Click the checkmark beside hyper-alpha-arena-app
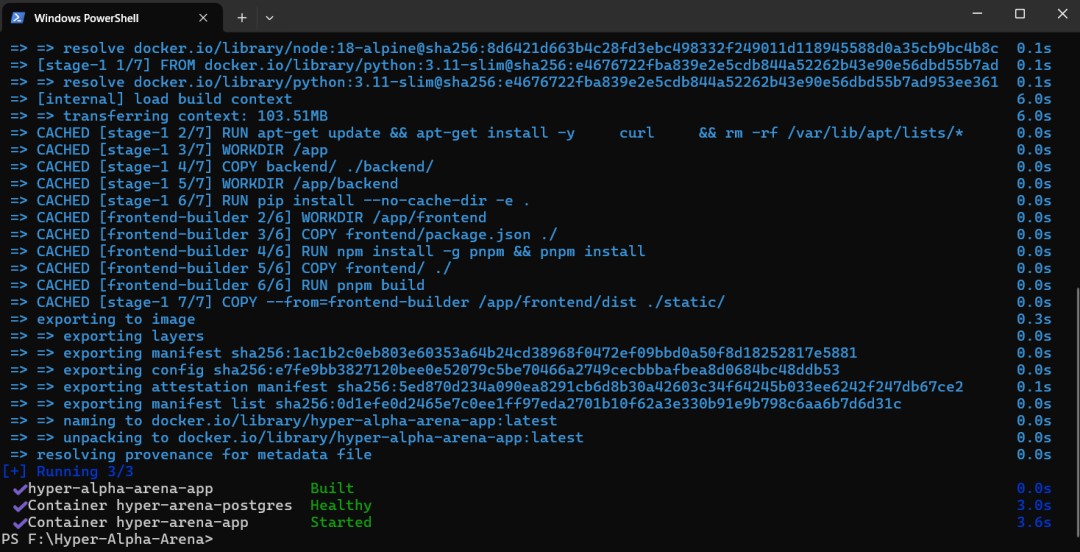Screen dimensions: 1080x552 [19, 488]
